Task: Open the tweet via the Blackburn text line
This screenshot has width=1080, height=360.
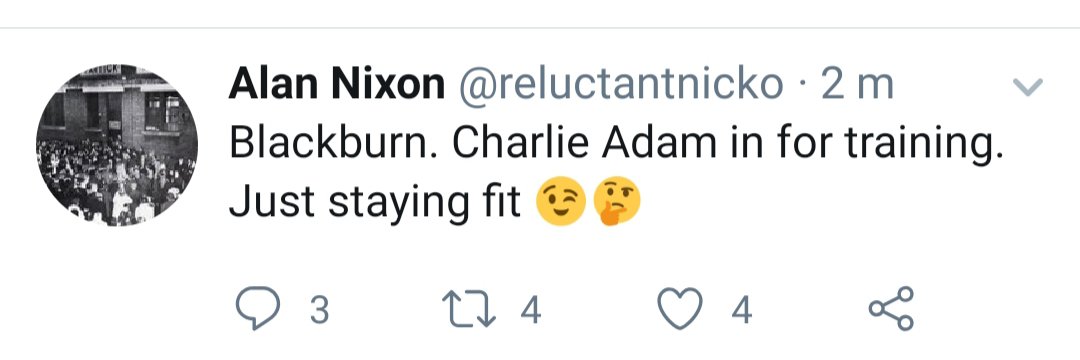Action: coord(616,144)
